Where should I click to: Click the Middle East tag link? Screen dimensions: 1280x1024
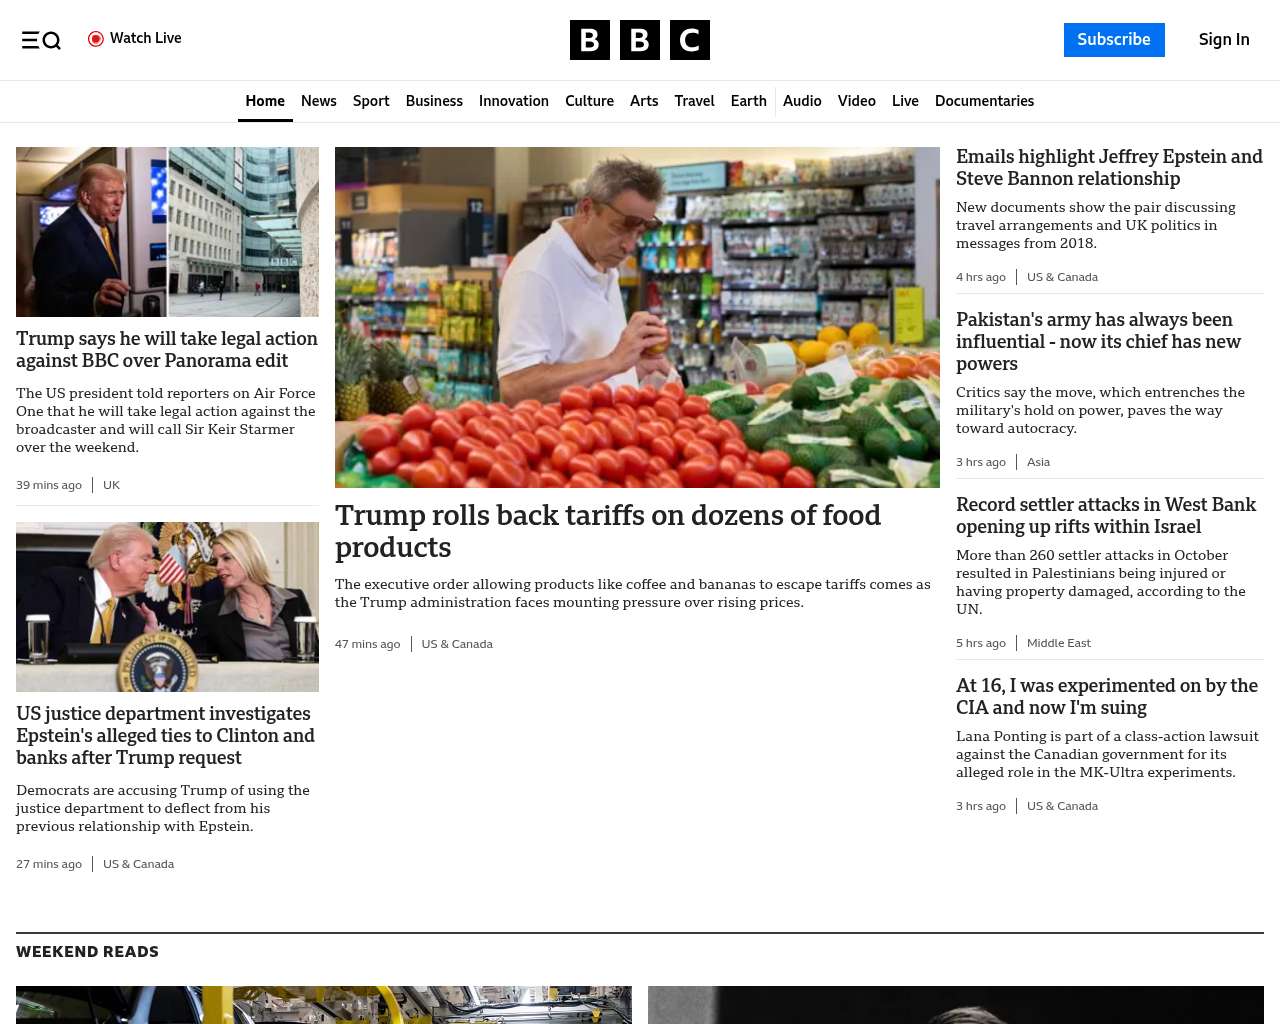coord(1058,643)
